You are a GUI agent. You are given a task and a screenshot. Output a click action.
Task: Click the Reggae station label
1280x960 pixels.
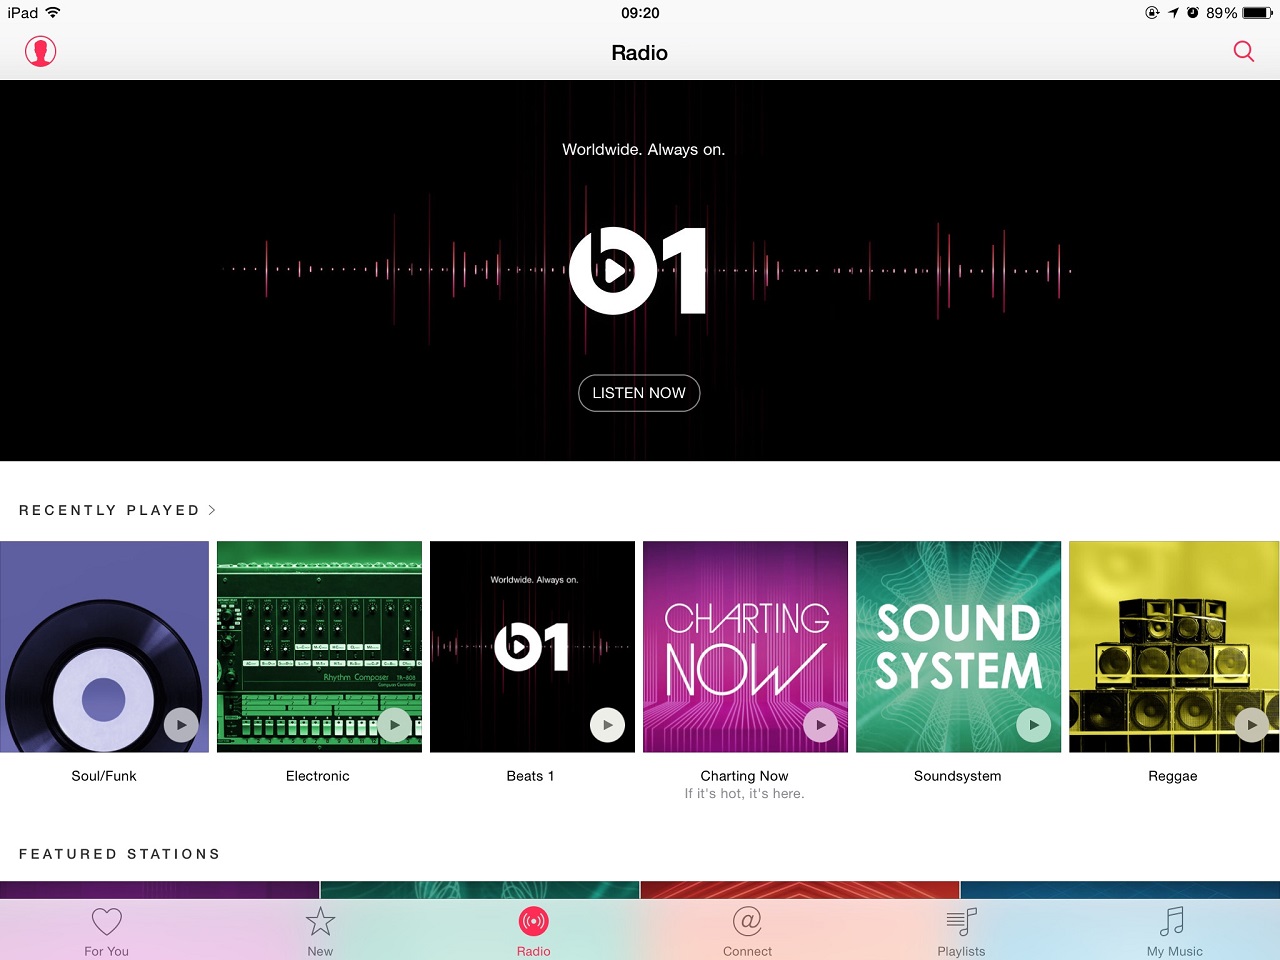pos(1173,776)
